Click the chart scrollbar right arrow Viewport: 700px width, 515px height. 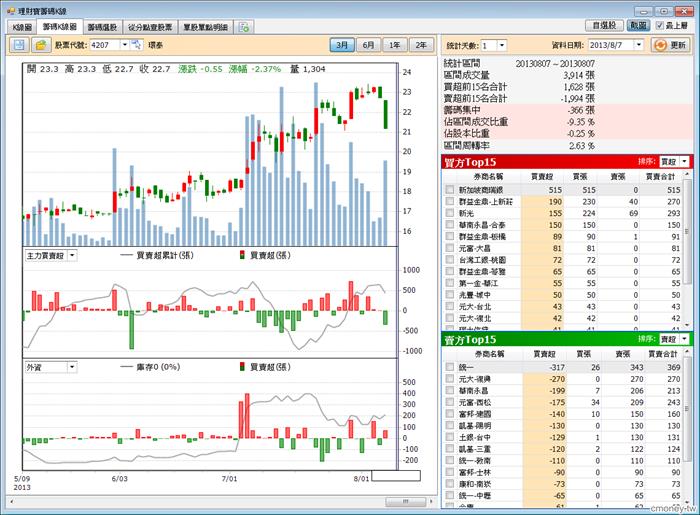pyautogui.click(x=431, y=502)
